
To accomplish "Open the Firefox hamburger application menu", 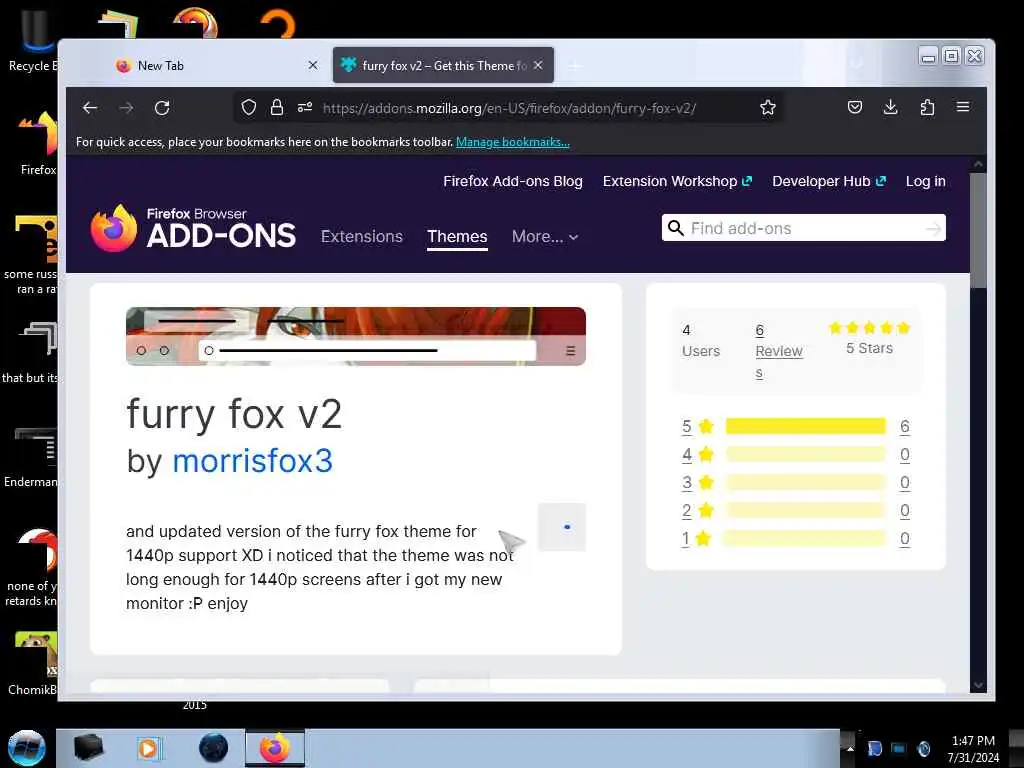I will point(963,106).
